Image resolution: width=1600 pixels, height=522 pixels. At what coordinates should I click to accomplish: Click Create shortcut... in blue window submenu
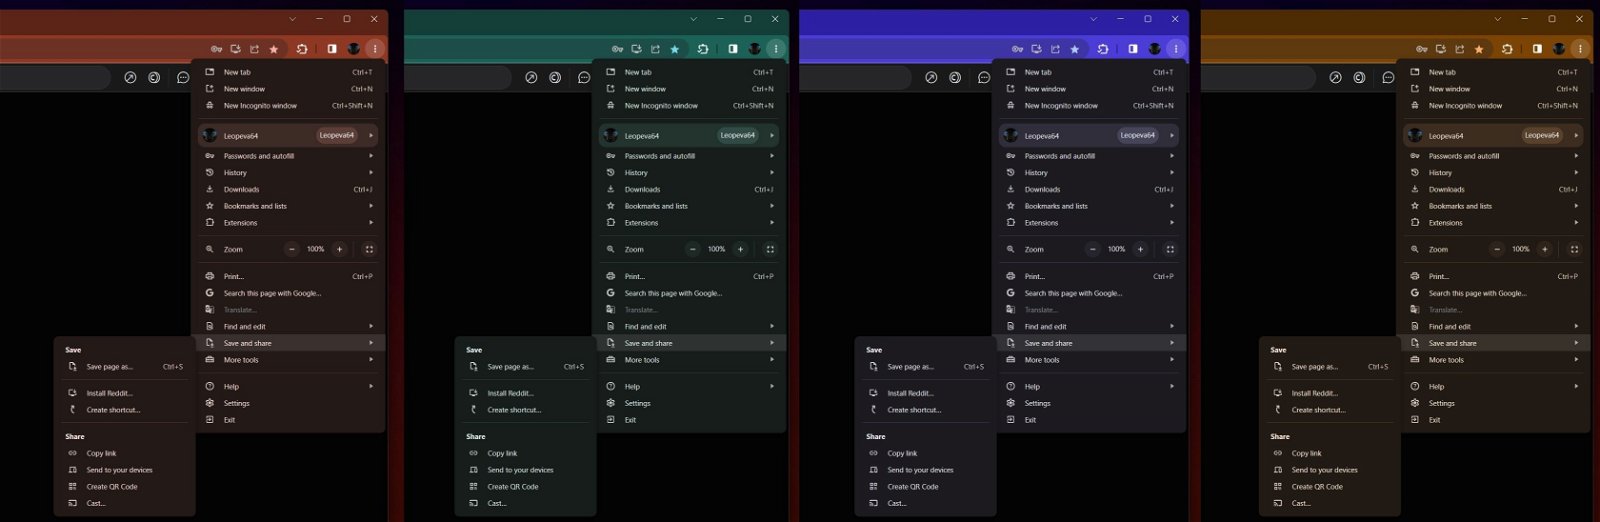click(925, 410)
